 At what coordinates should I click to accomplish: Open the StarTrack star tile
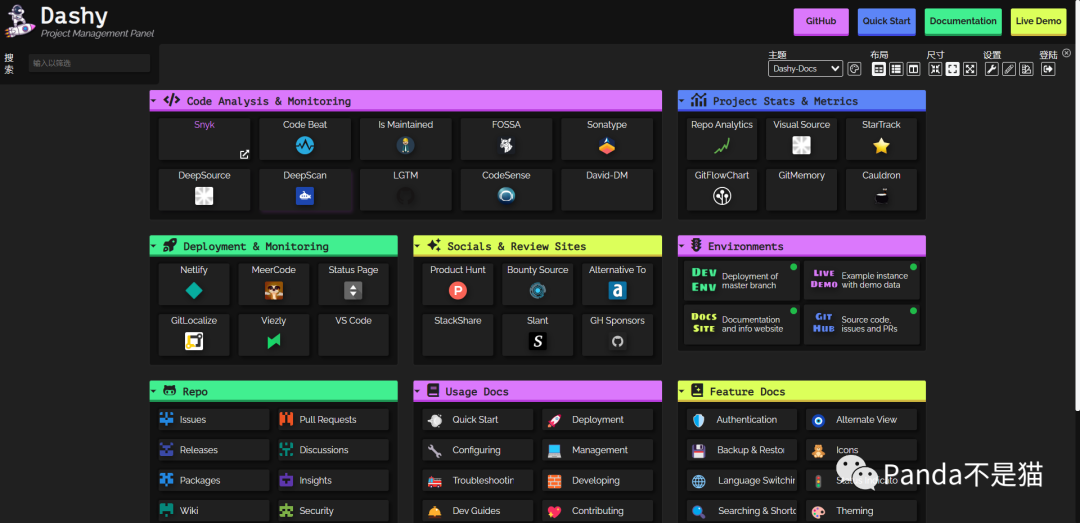click(x=881, y=139)
